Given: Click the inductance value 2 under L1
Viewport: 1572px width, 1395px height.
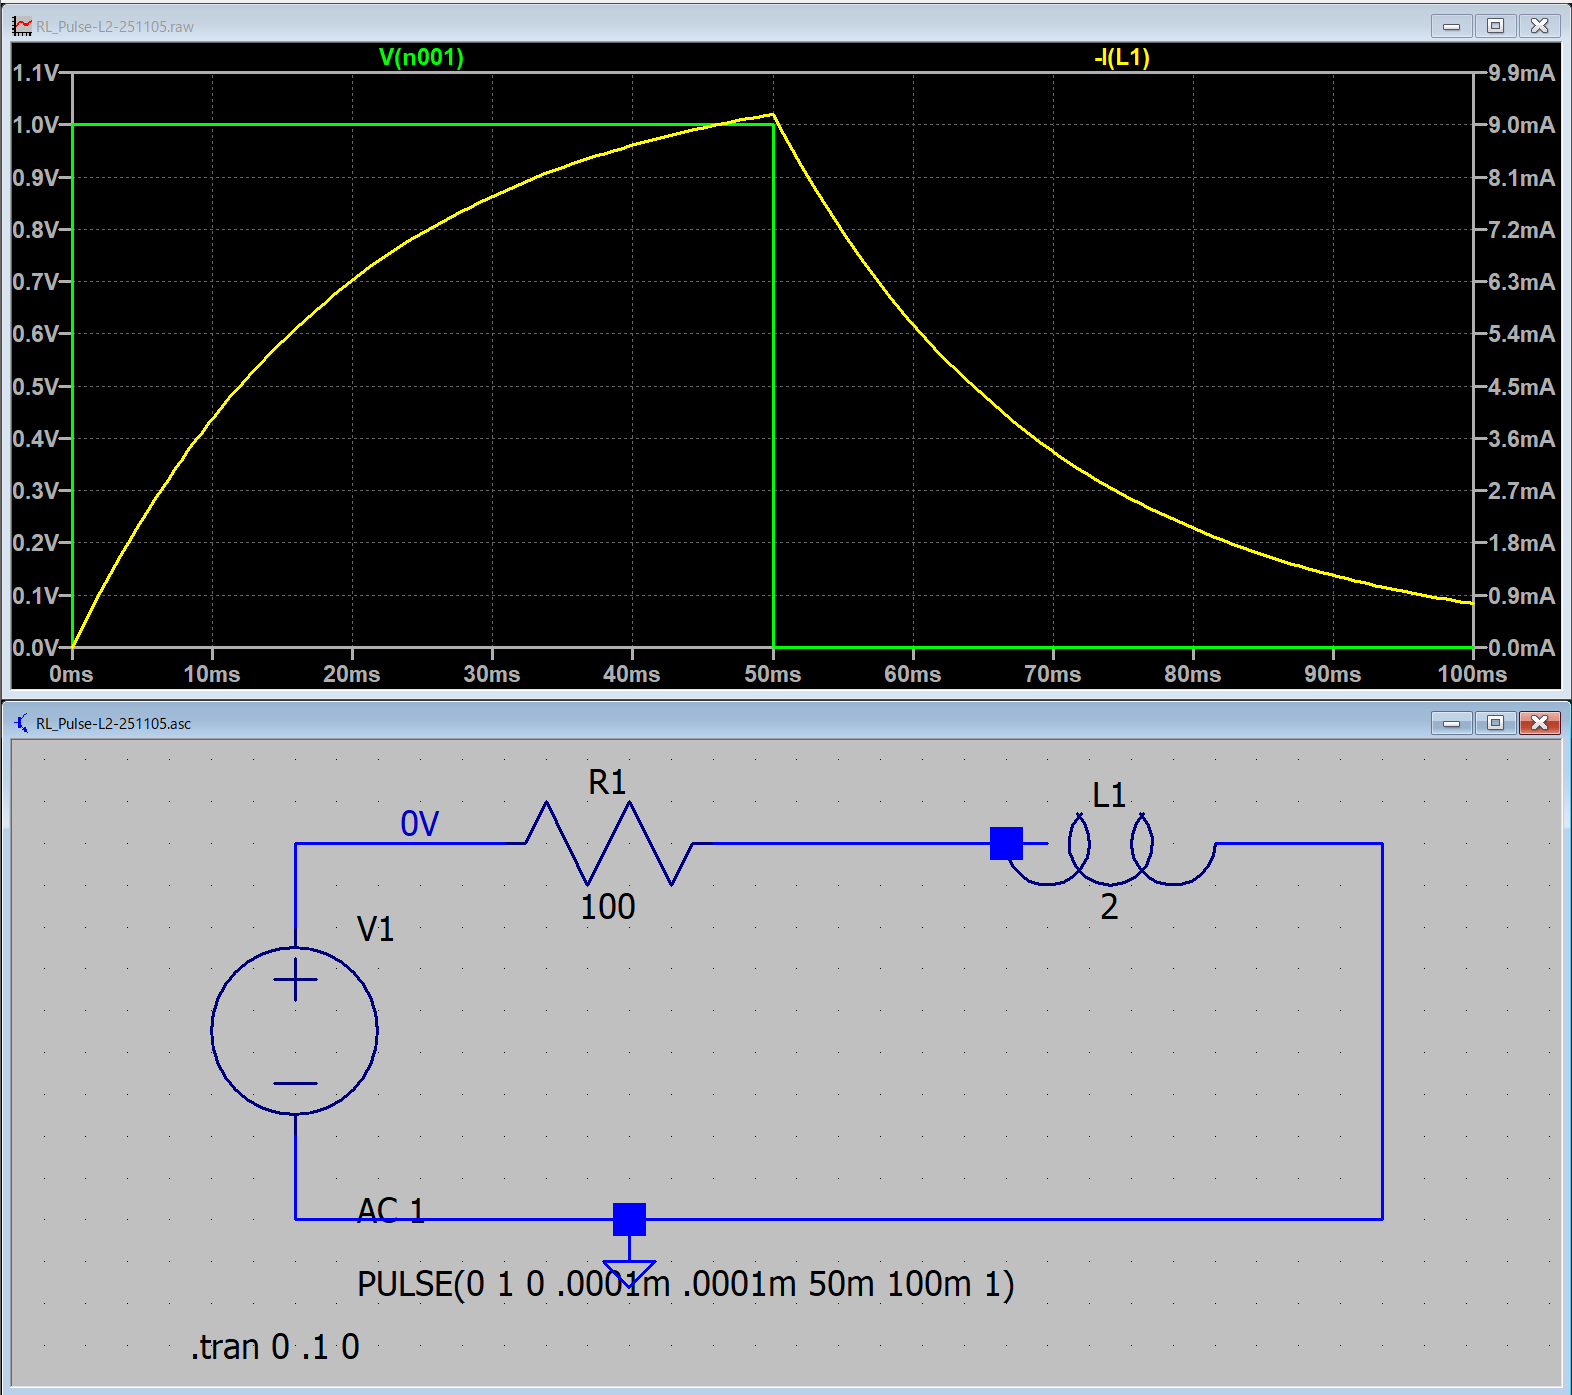Looking at the screenshot, I should [x=1109, y=907].
